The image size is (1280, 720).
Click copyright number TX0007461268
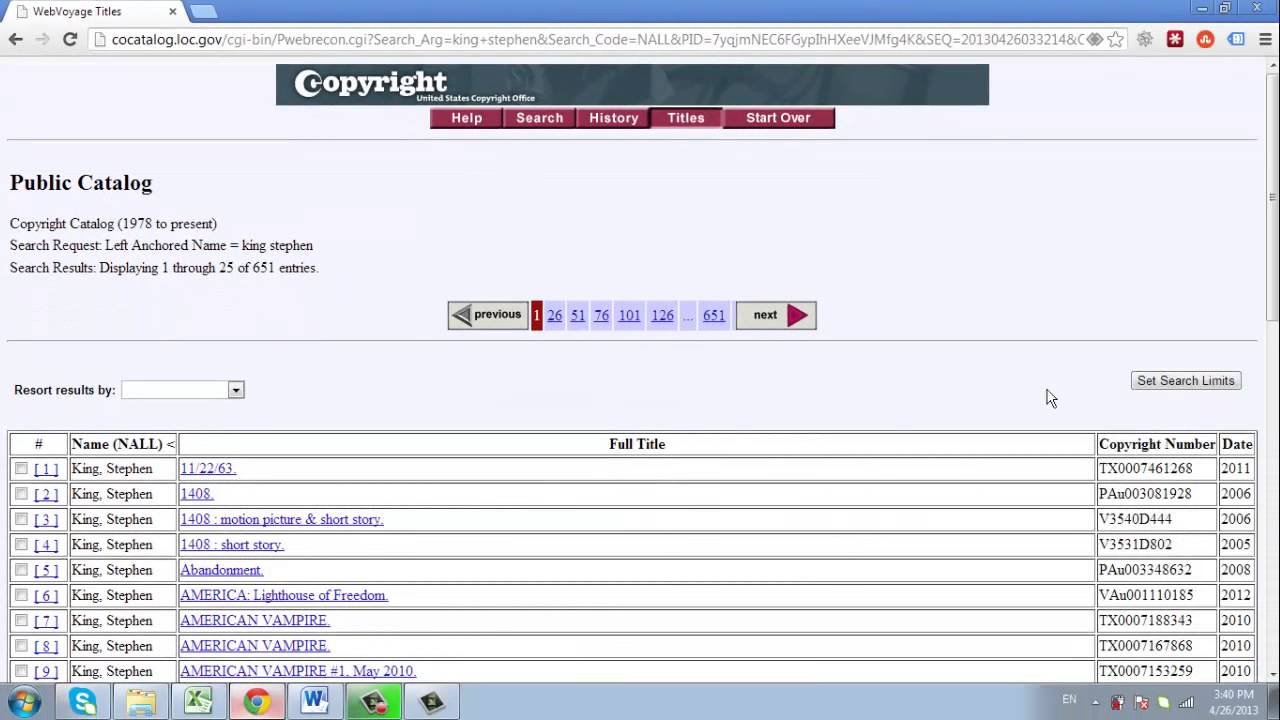[x=1145, y=468]
